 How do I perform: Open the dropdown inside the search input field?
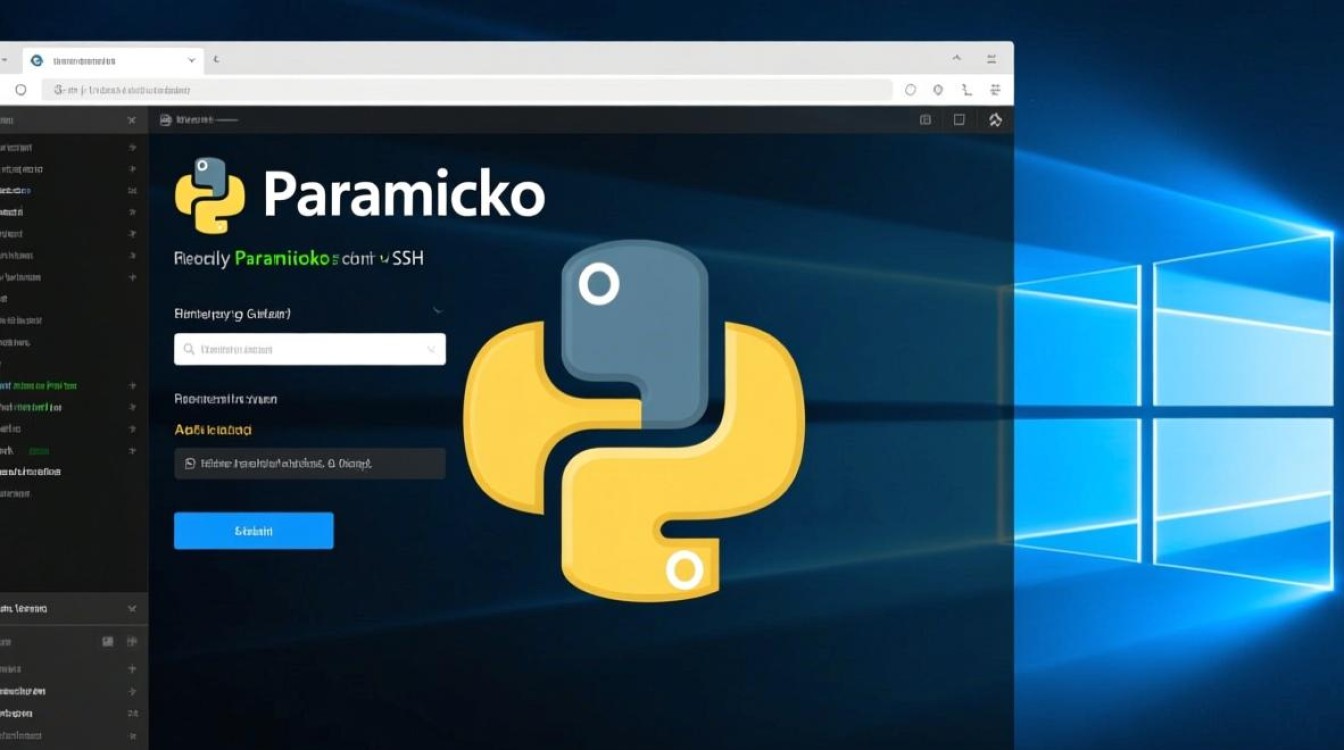432,349
